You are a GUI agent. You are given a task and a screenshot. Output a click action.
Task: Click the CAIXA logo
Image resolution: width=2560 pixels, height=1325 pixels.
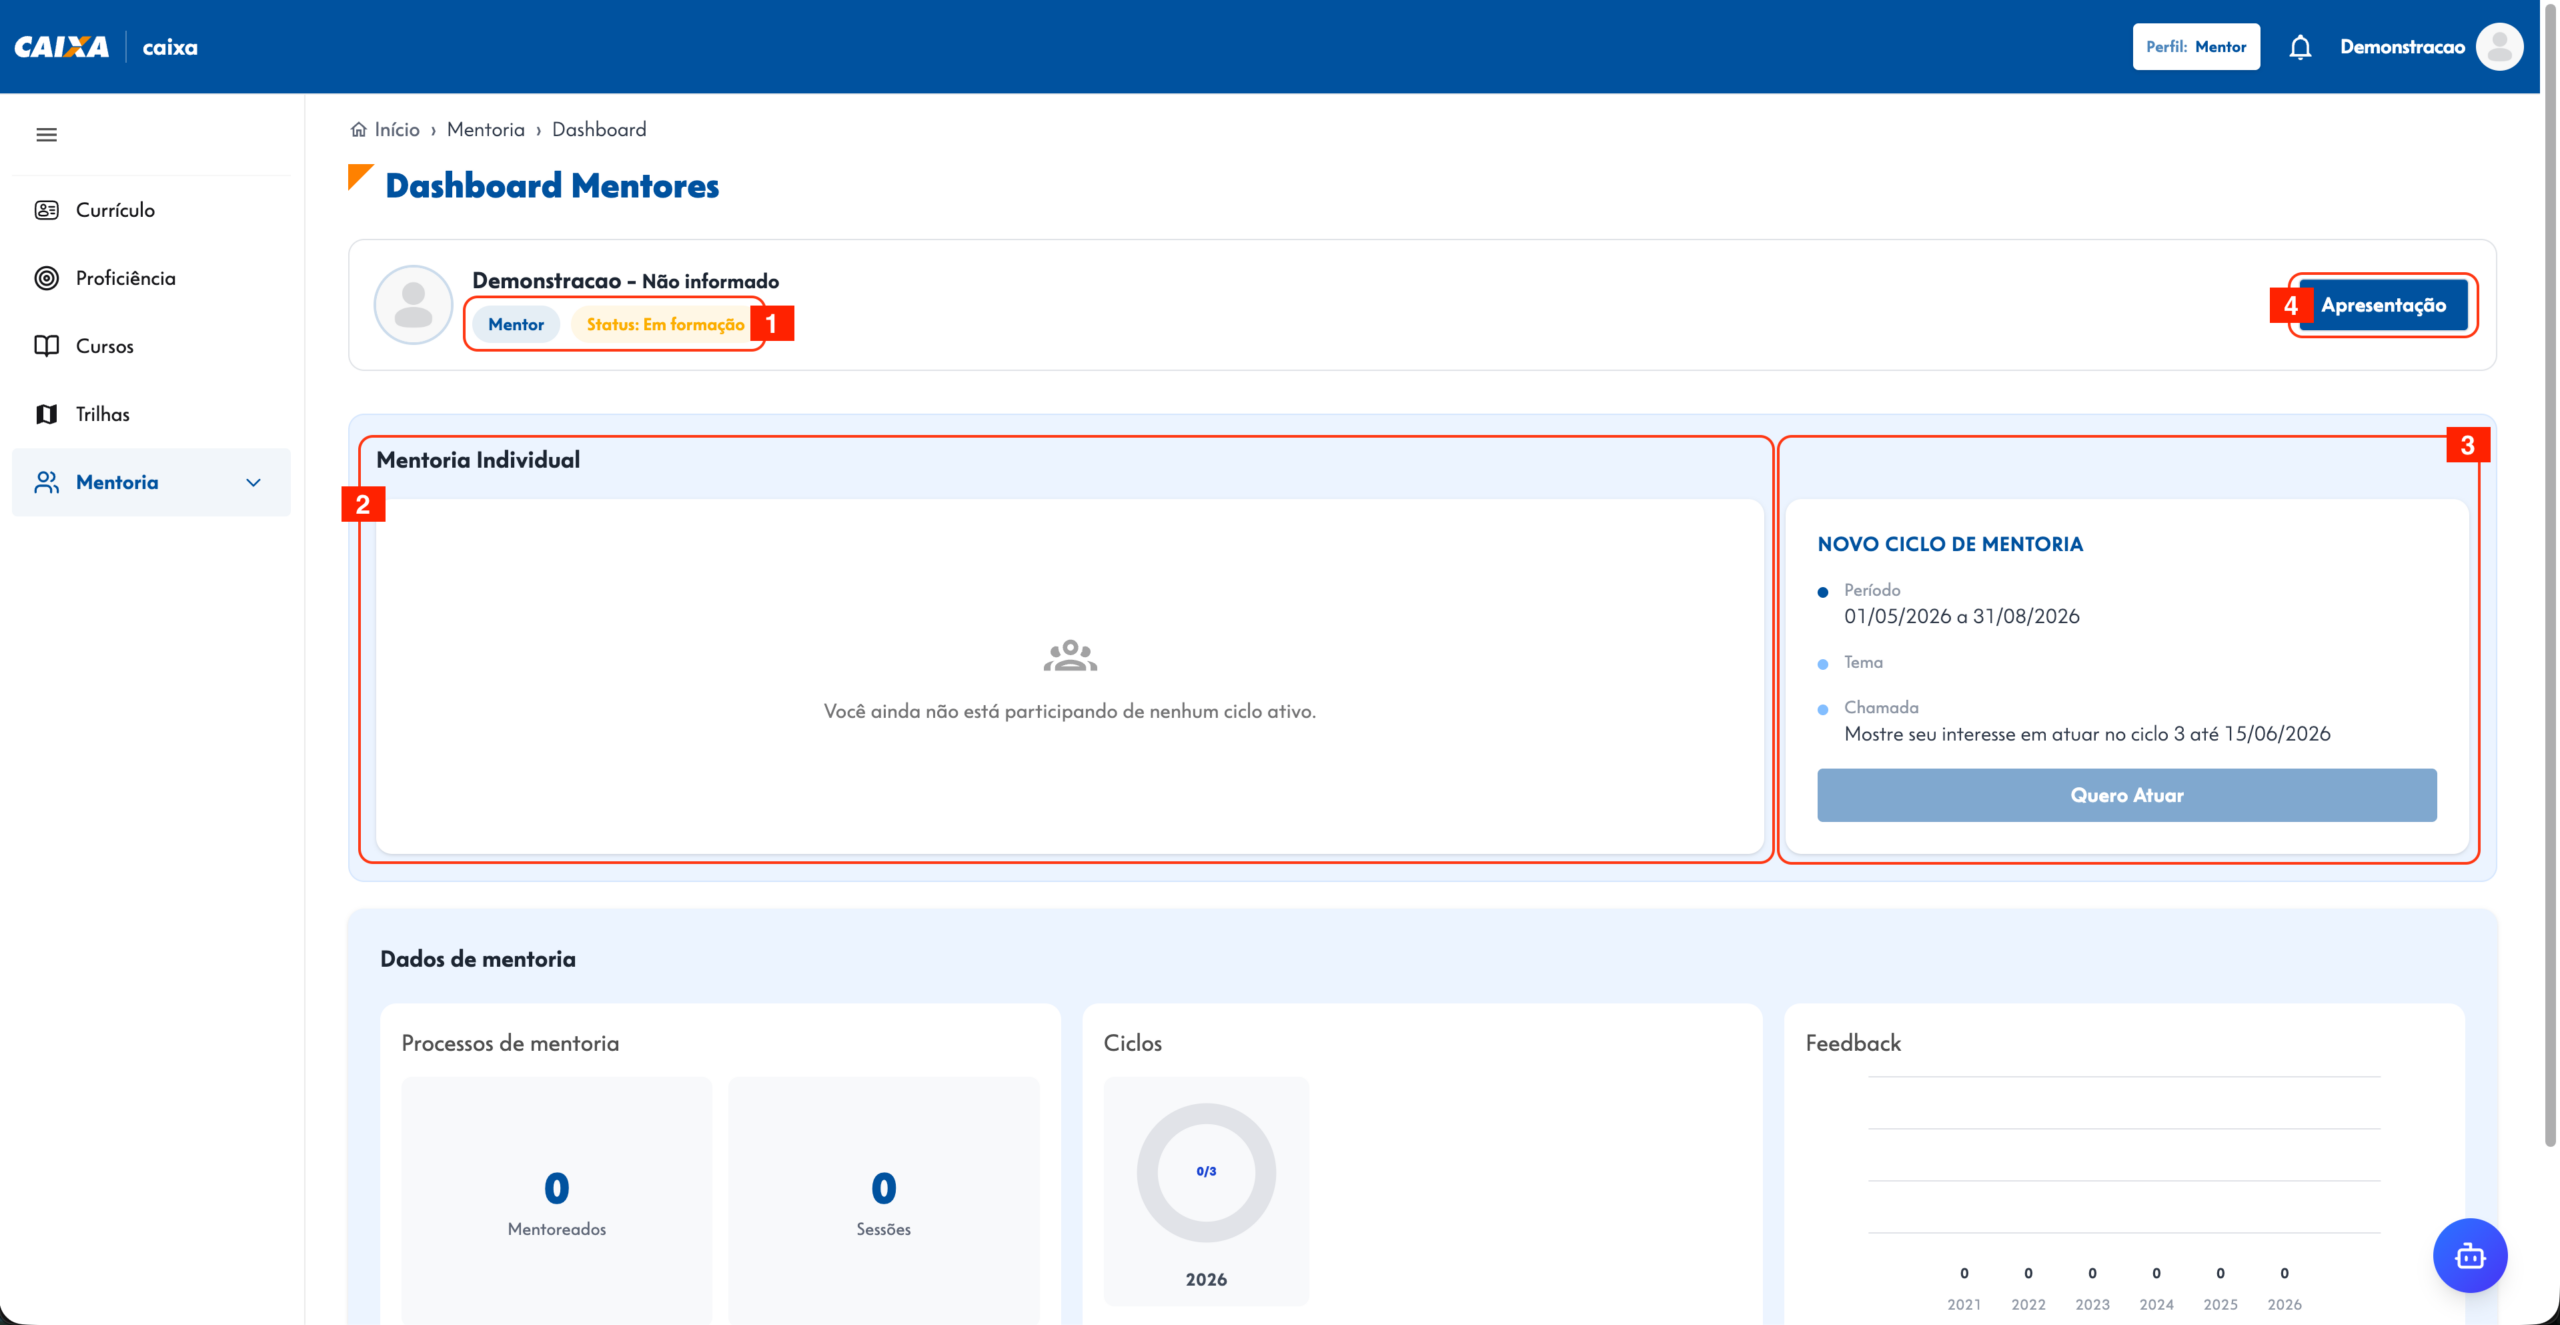pyautogui.click(x=61, y=47)
